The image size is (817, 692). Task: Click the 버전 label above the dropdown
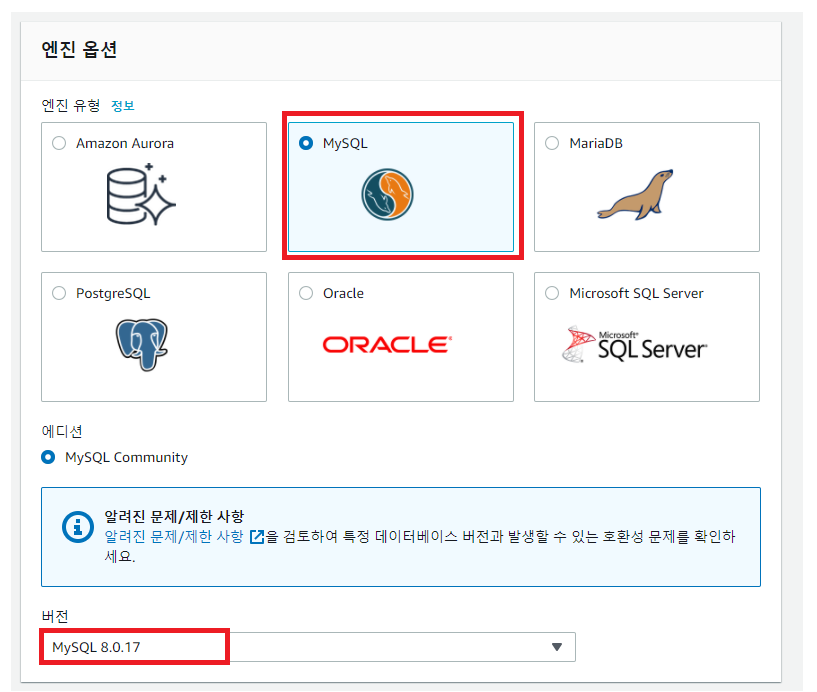tap(55, 616)
